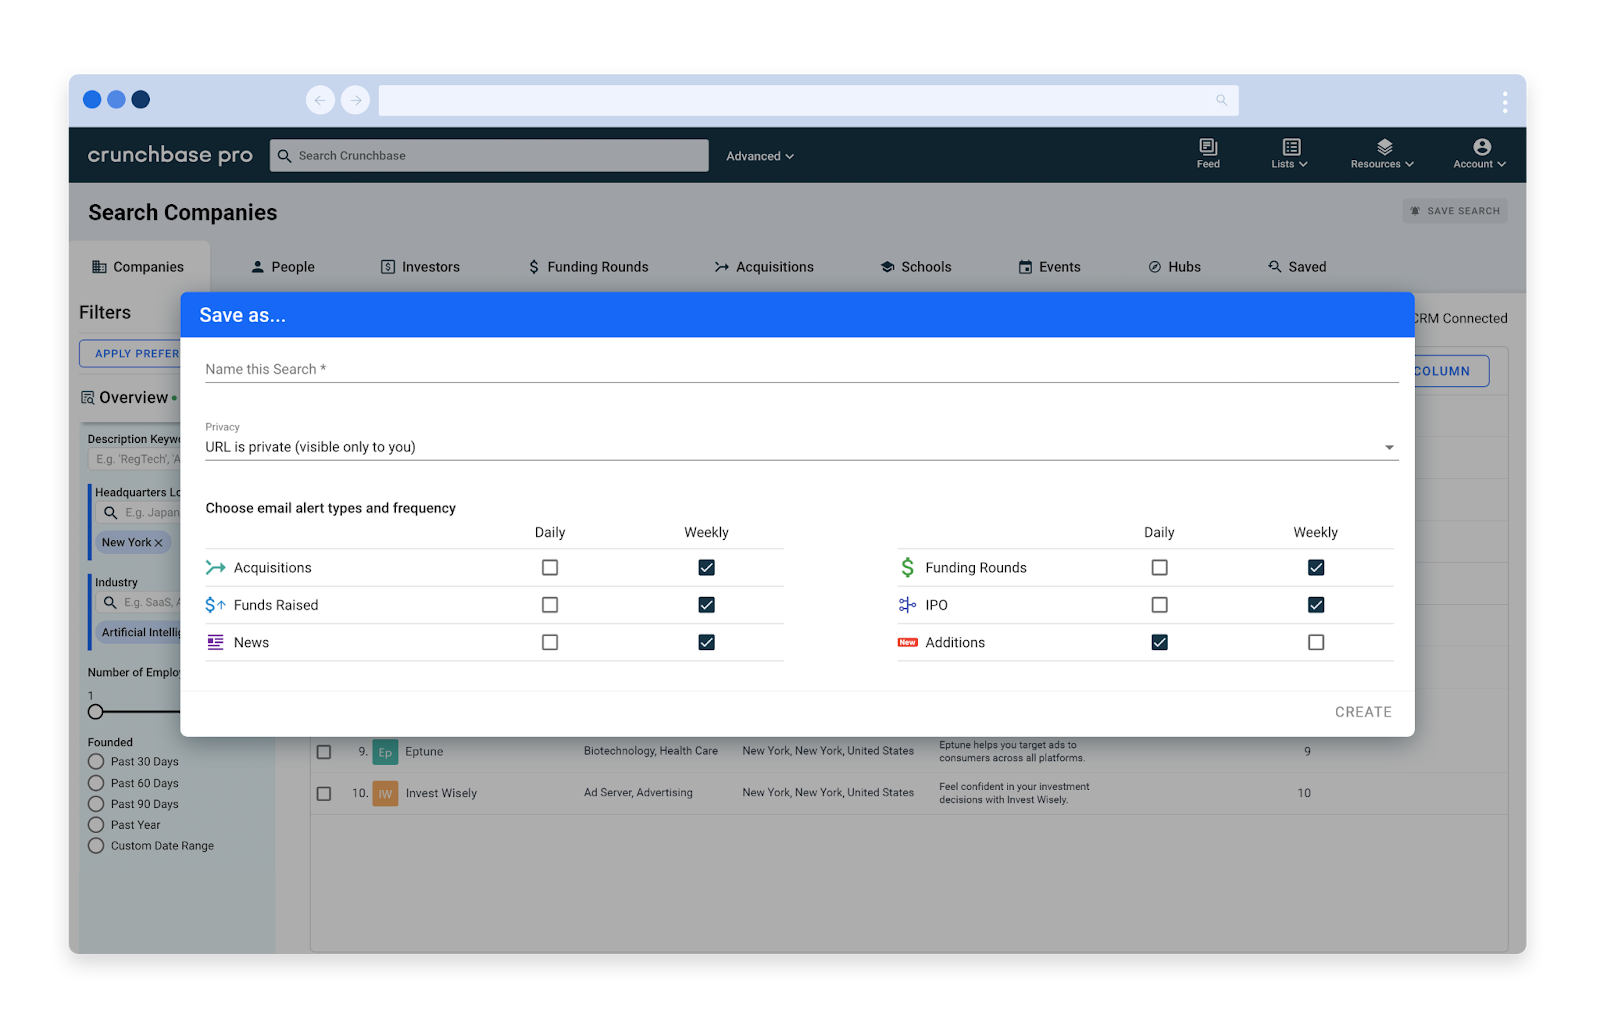Enable daily News alerts

(550, 642)
